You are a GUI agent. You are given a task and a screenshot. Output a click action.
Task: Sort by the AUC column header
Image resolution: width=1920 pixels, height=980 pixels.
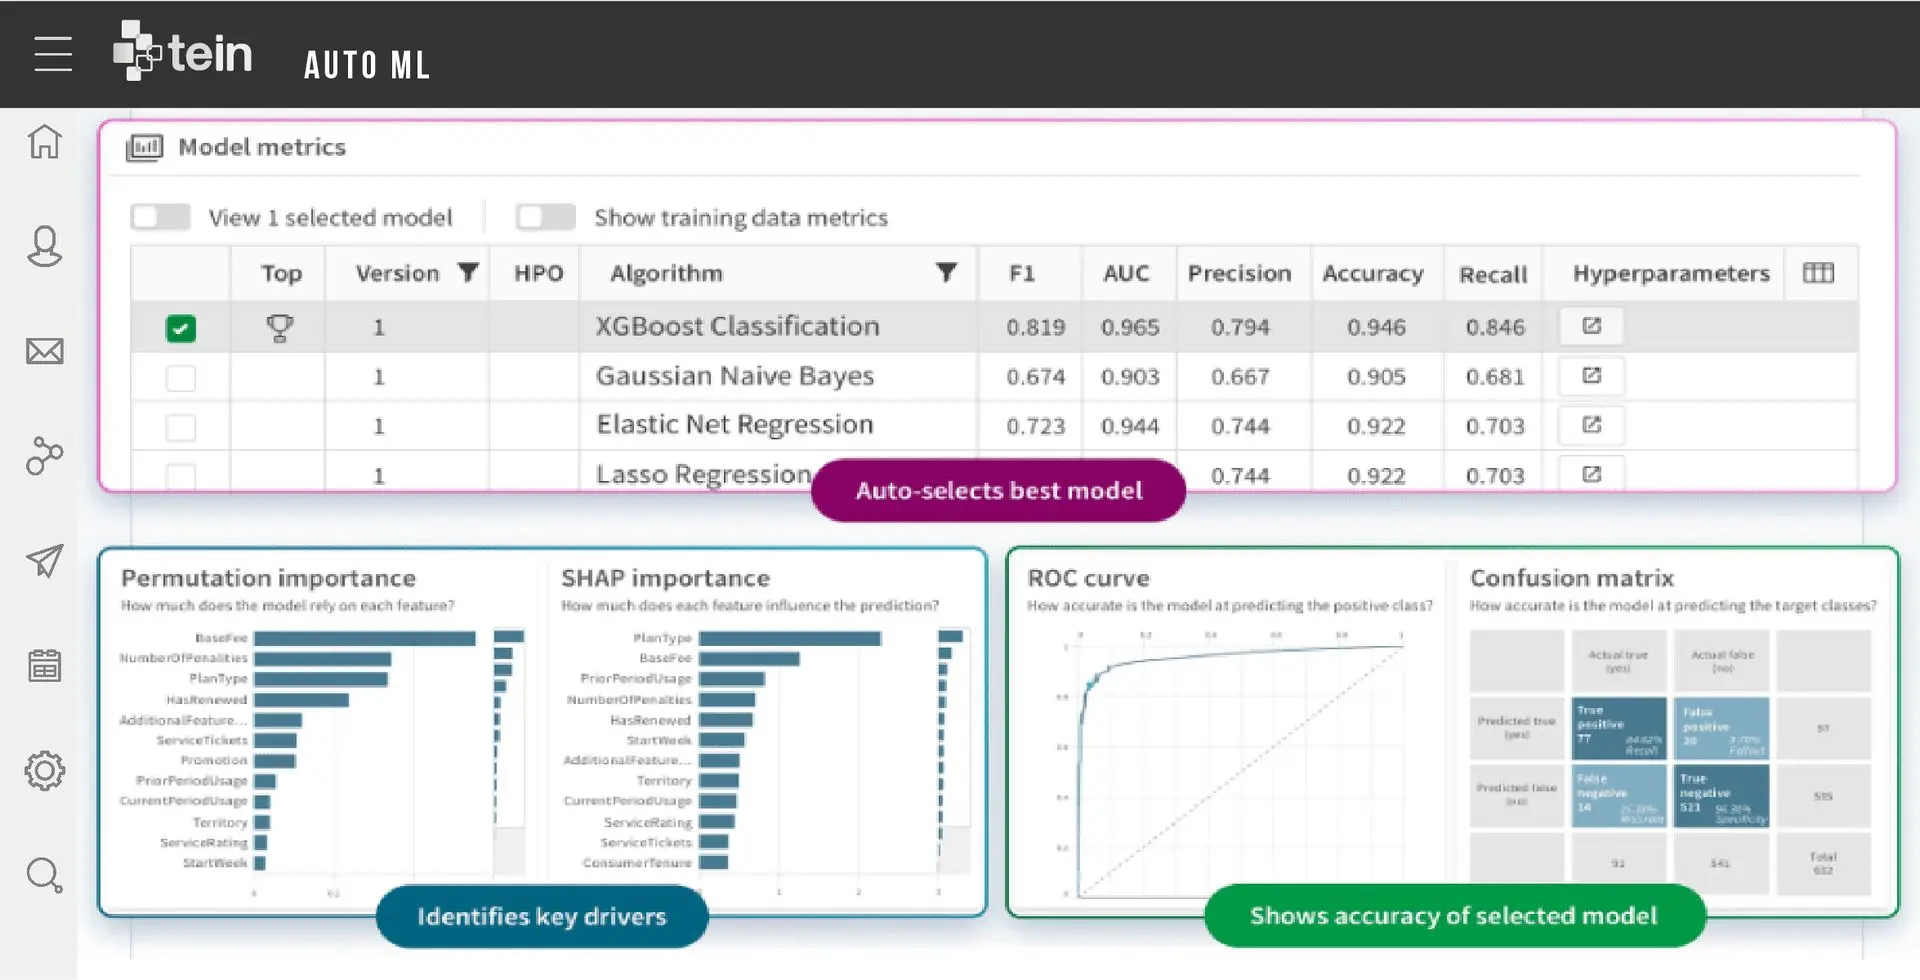pyautogui.click(x=1126, y=273)
